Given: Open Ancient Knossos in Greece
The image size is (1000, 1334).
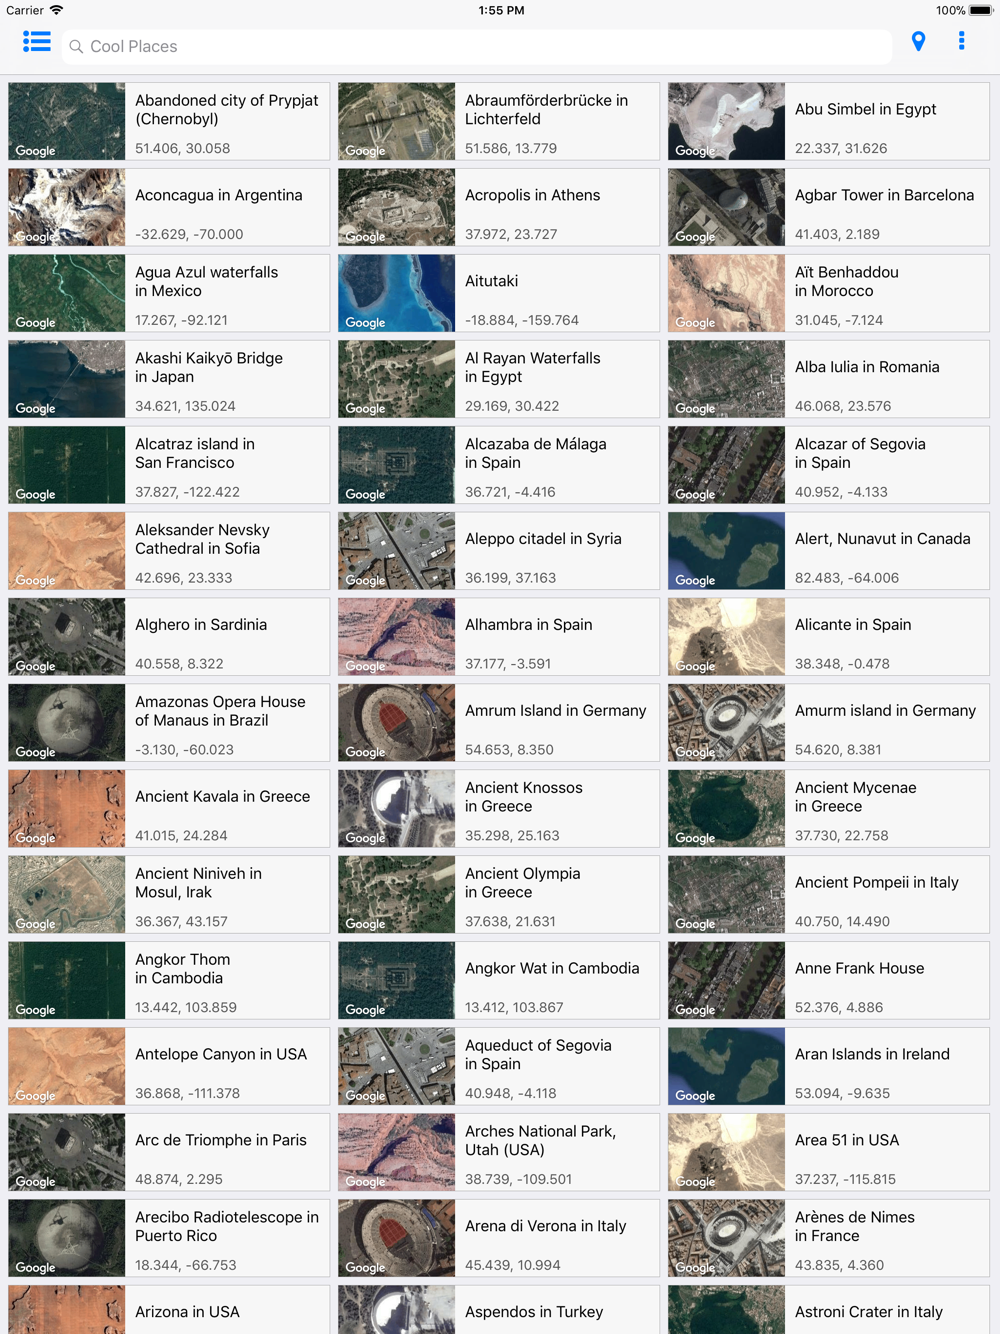Looking at the screenshot, I should point(499,809).
